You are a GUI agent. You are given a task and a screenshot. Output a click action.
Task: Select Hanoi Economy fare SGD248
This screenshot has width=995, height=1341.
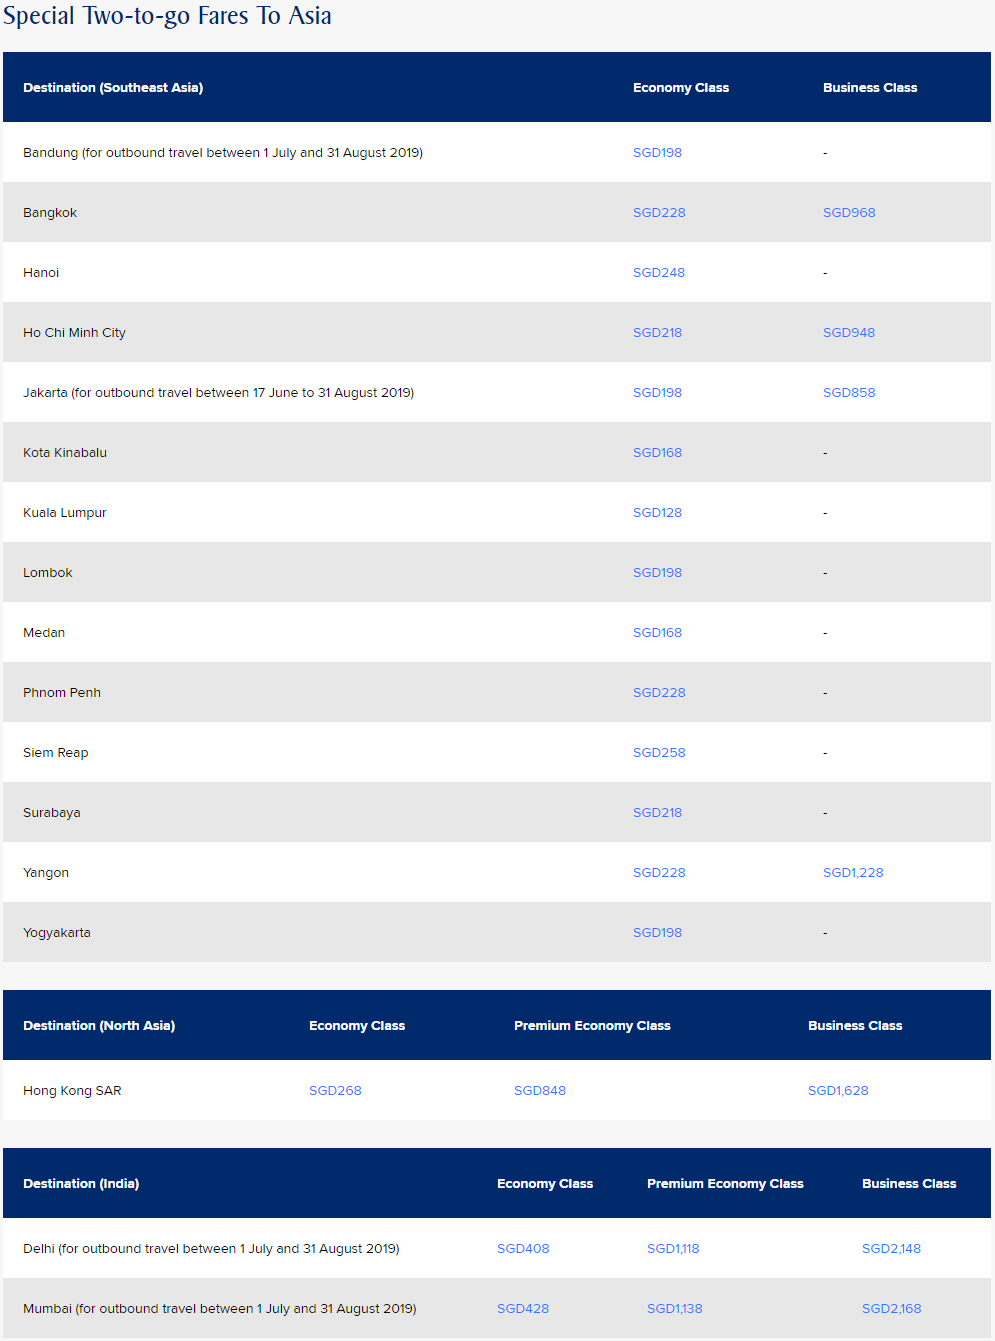[659, 273]
